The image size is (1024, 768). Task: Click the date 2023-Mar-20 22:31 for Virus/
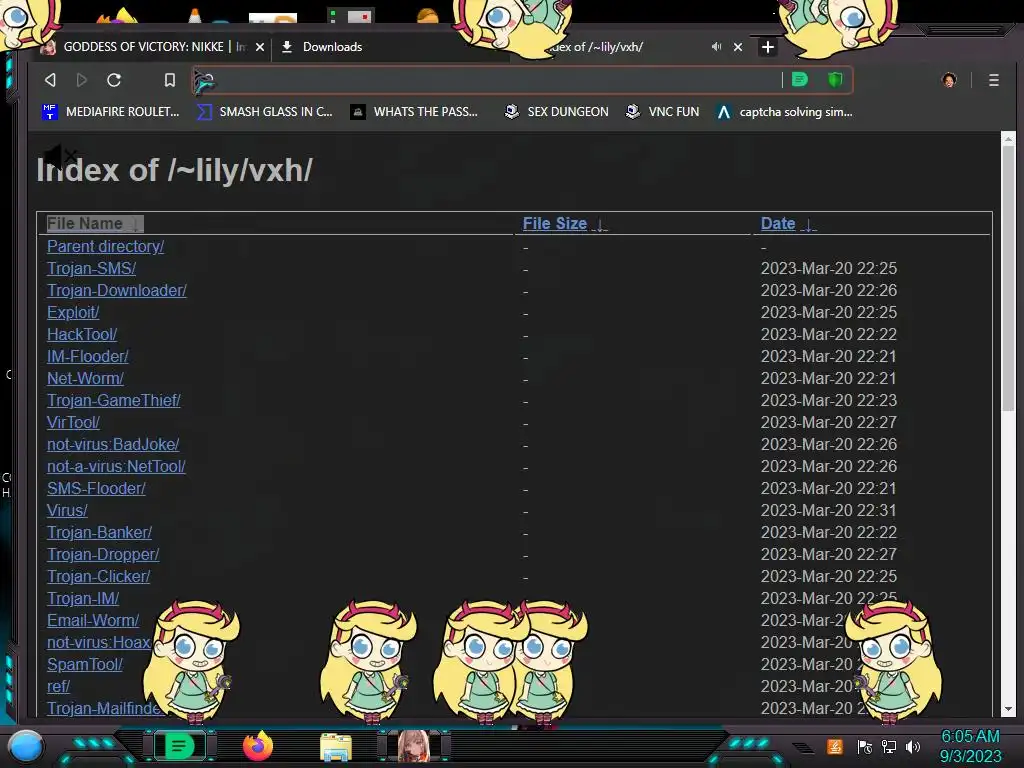(829, 510)
